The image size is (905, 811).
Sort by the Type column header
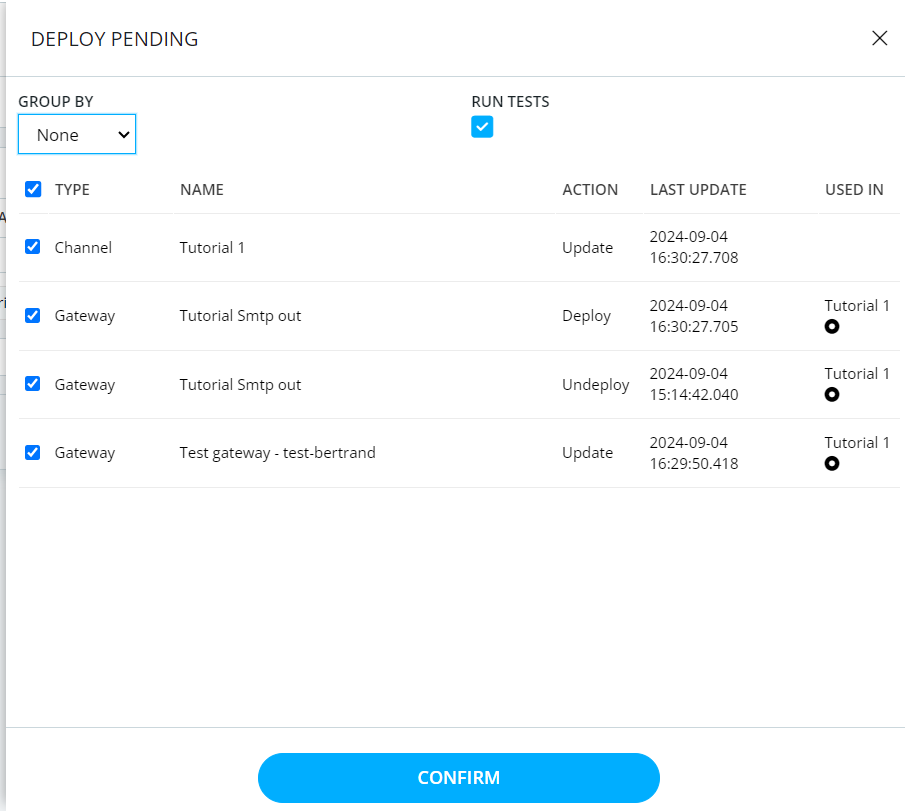click(x=72, y=189)
